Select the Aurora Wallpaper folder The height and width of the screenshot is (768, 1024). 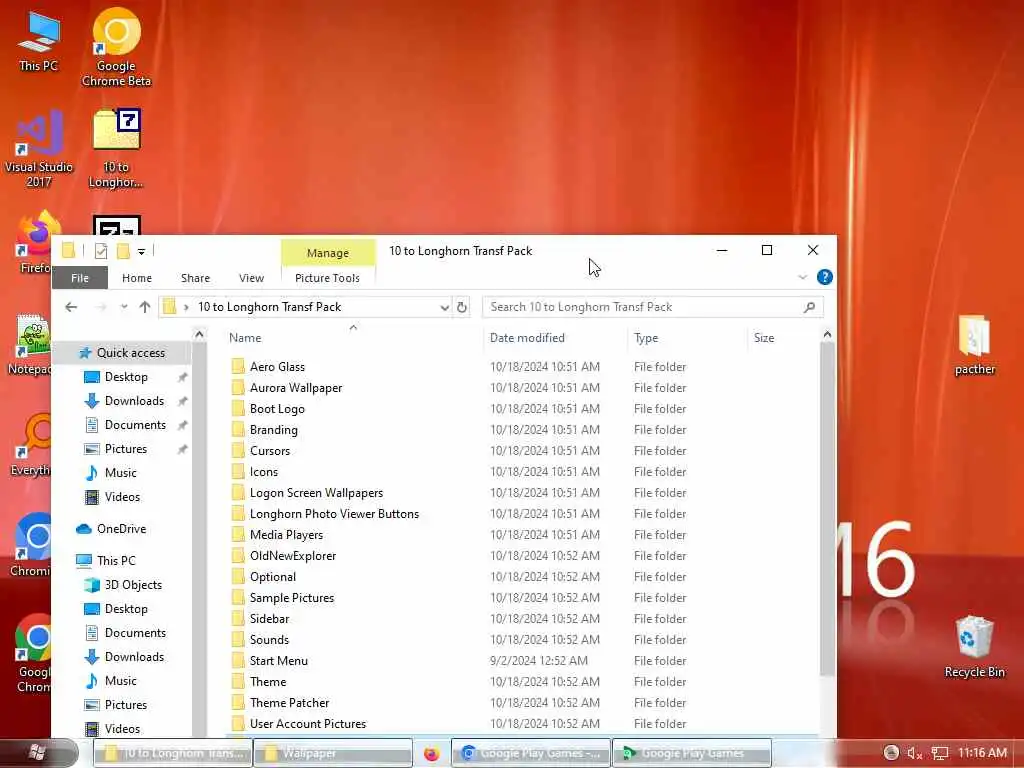point(295,388)
